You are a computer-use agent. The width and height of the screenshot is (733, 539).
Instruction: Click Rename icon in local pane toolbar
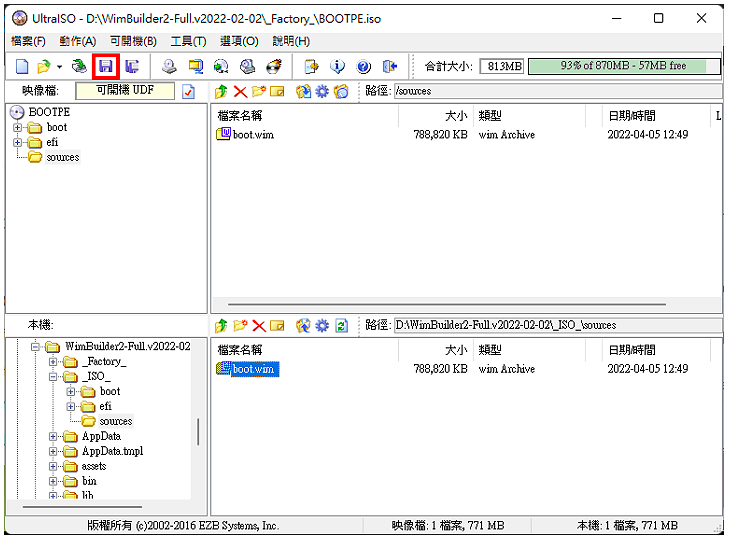(x=277, y=325)
